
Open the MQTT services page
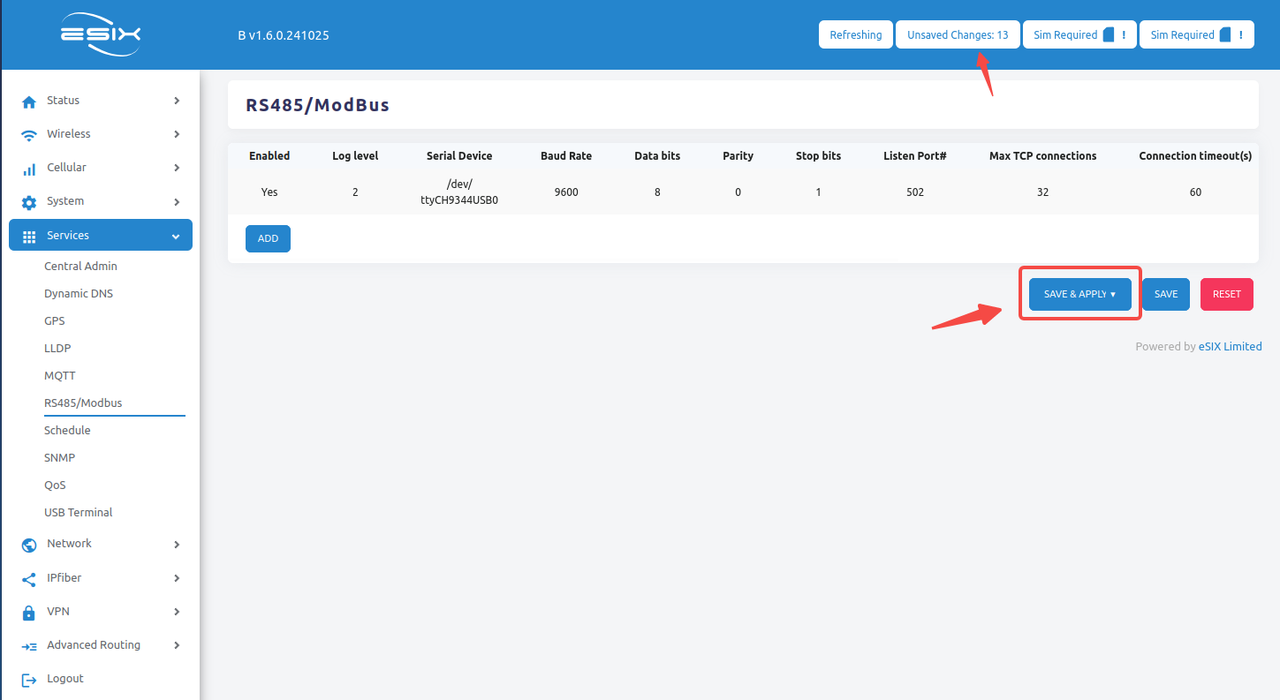tap(60, 376)
